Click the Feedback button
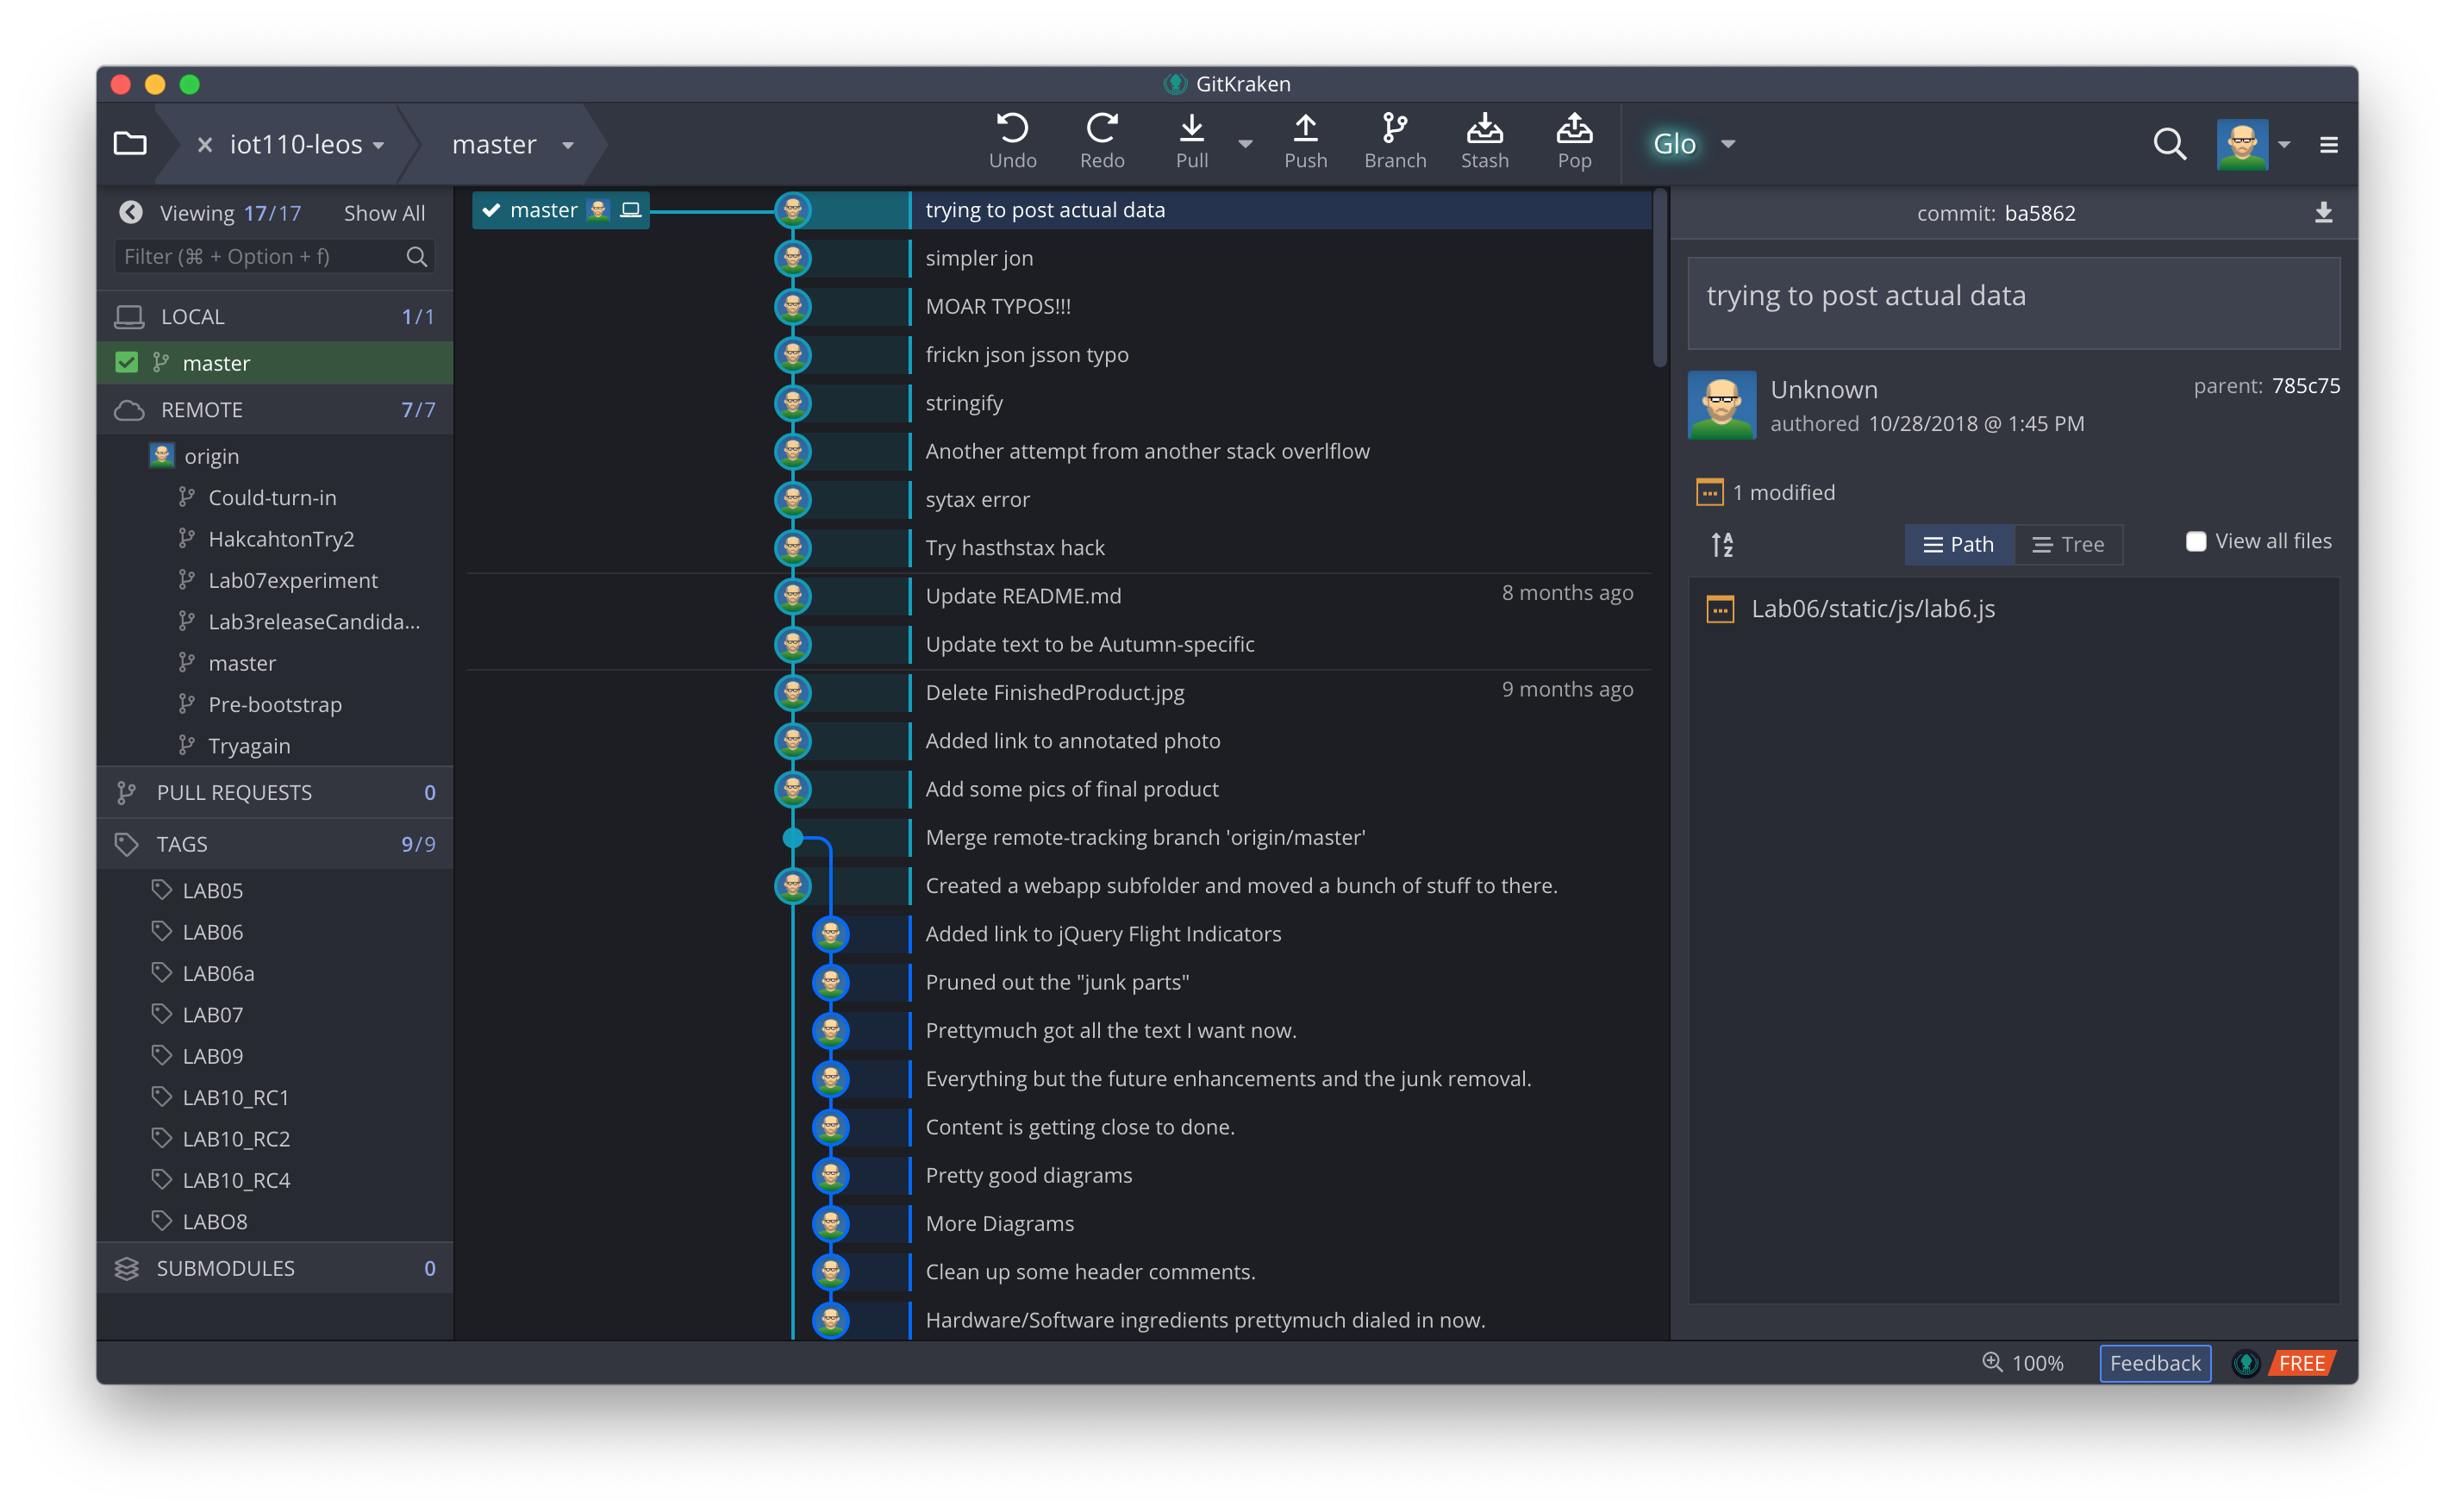2455x1512 pixels. [2154, 1363]
